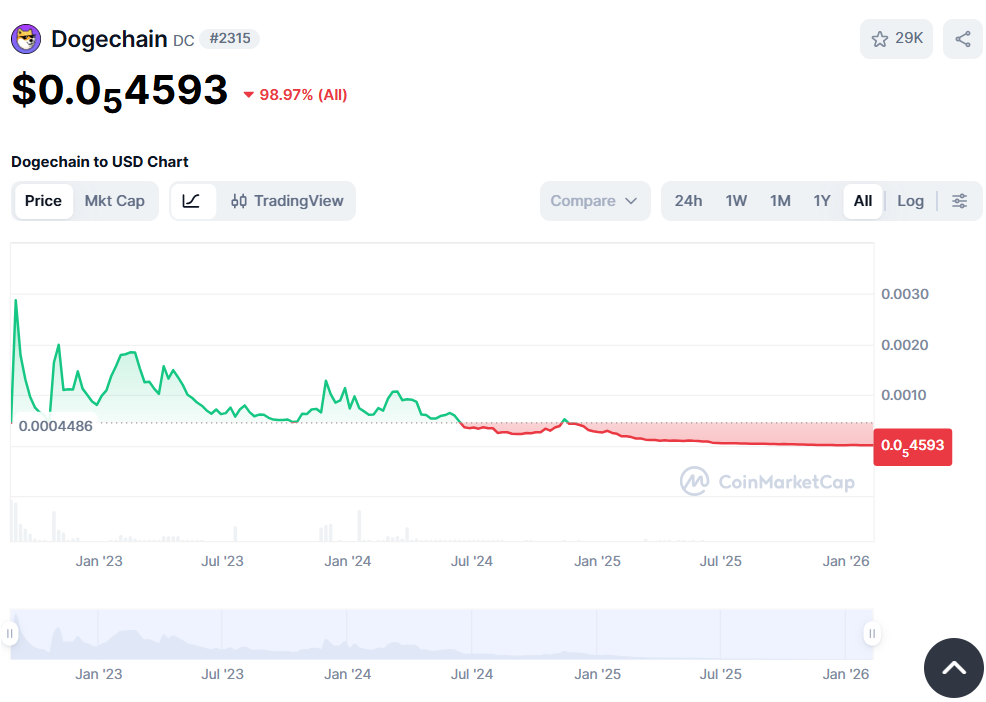Add Dogechain to watchlist via star button
The width and height of the screenshot is (986, 702).
tap(896, 39)
